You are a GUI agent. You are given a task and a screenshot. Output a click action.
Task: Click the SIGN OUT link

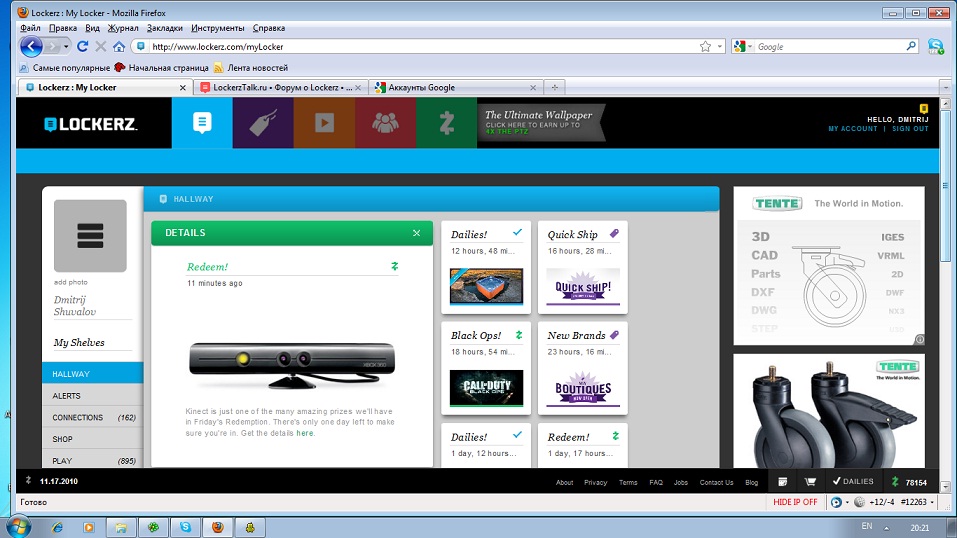coord(910,129)
